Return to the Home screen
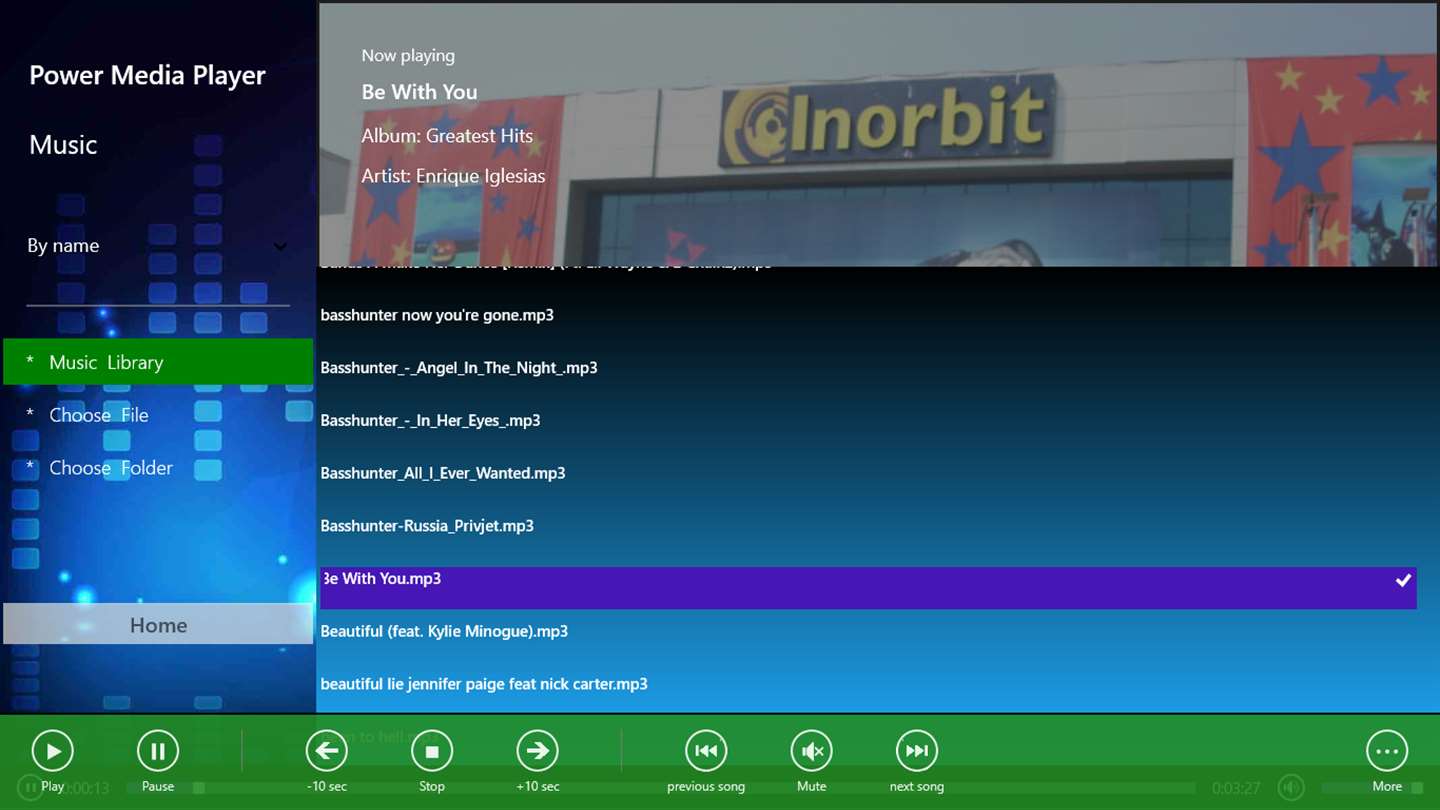Viewport: 1440px width, 810px height. tap(158, 625)
